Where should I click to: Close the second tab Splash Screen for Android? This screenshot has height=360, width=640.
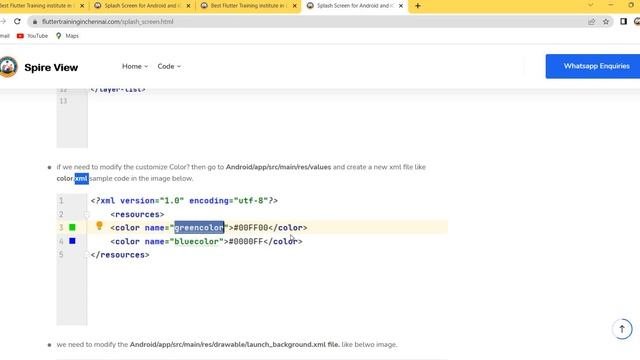point(188,6)
